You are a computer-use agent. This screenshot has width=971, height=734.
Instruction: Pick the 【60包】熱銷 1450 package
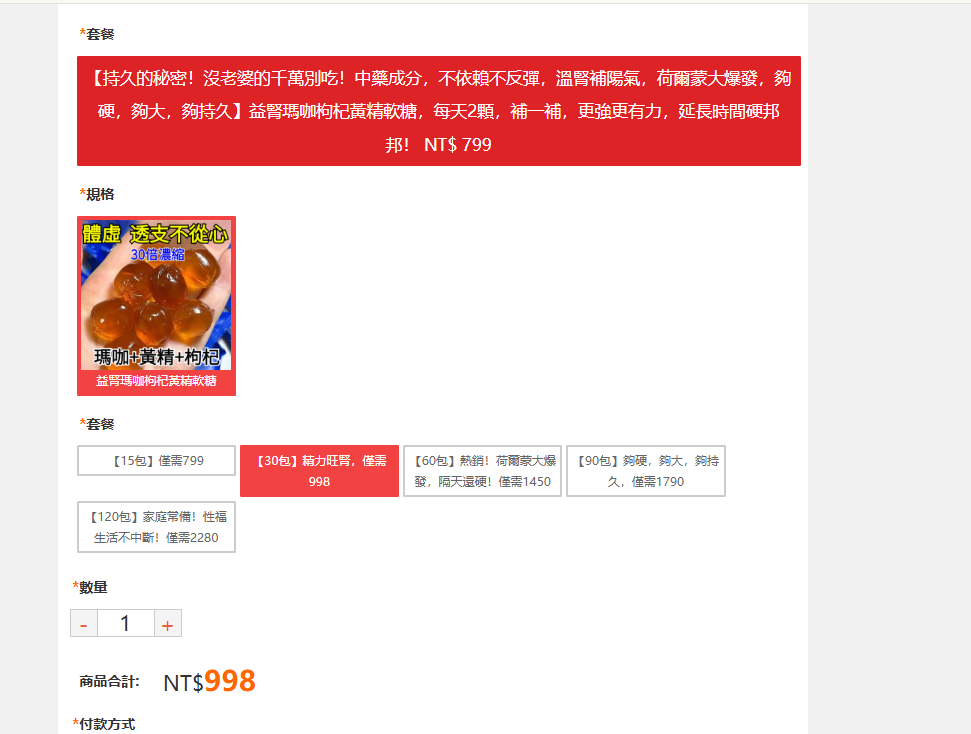tap(482, 471)
